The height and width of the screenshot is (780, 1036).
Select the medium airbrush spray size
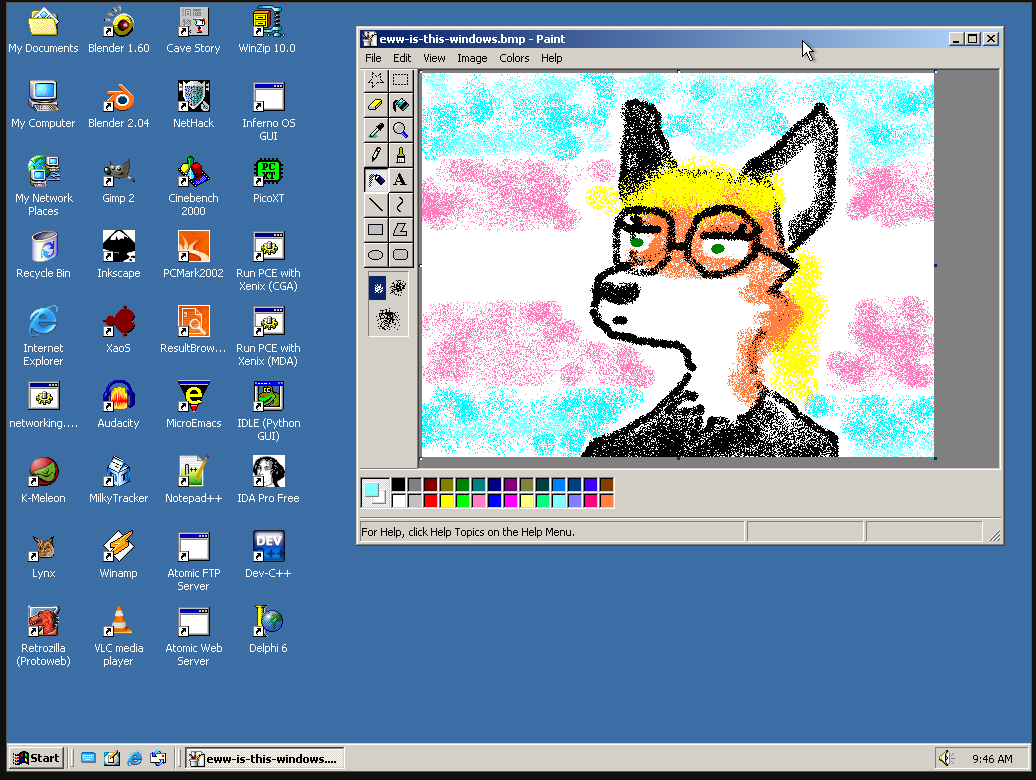398,288
